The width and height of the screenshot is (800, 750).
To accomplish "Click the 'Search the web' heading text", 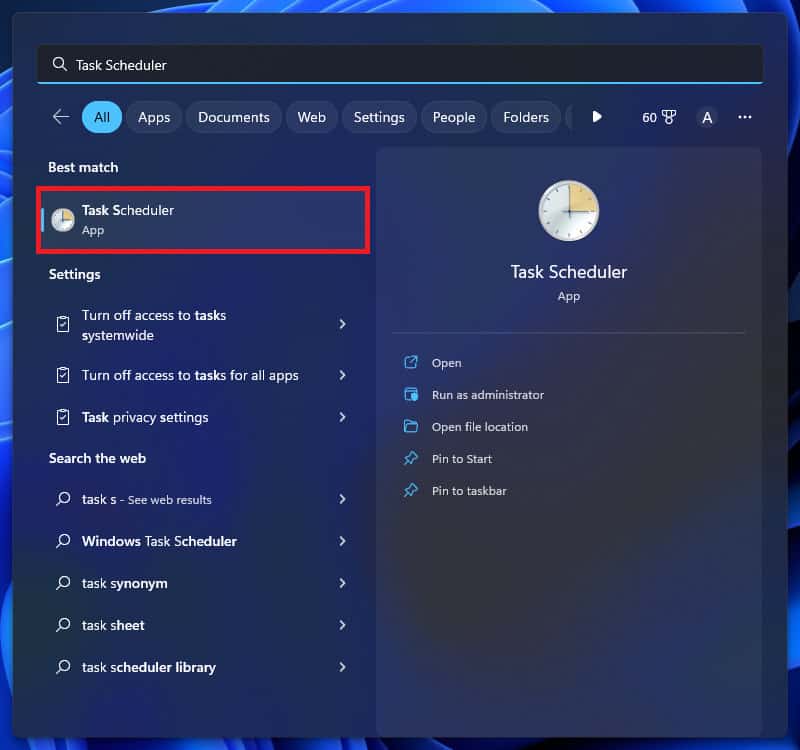I will tap(97, 458).
